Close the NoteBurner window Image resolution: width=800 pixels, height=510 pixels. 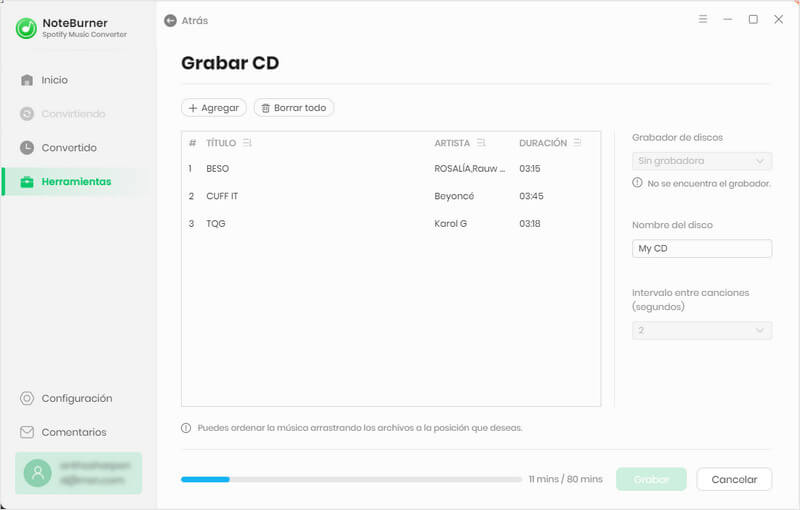coord(779,19)
